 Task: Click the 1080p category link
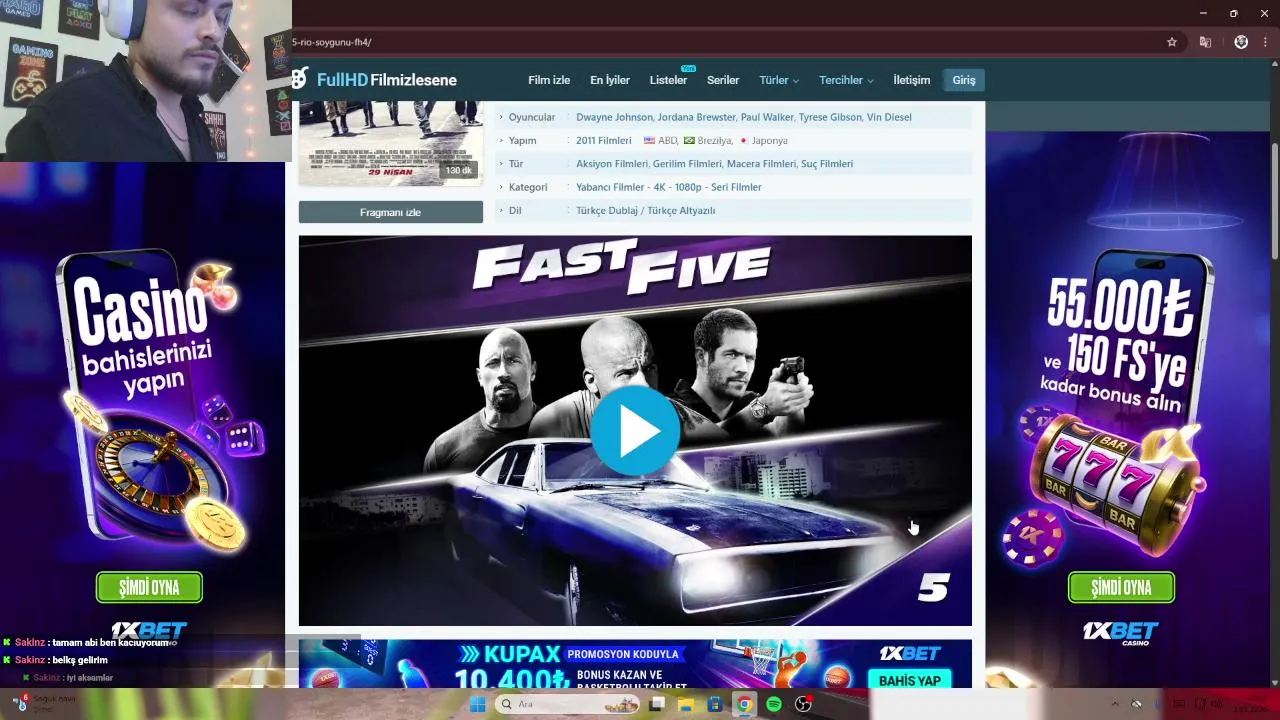pos(688,187)
